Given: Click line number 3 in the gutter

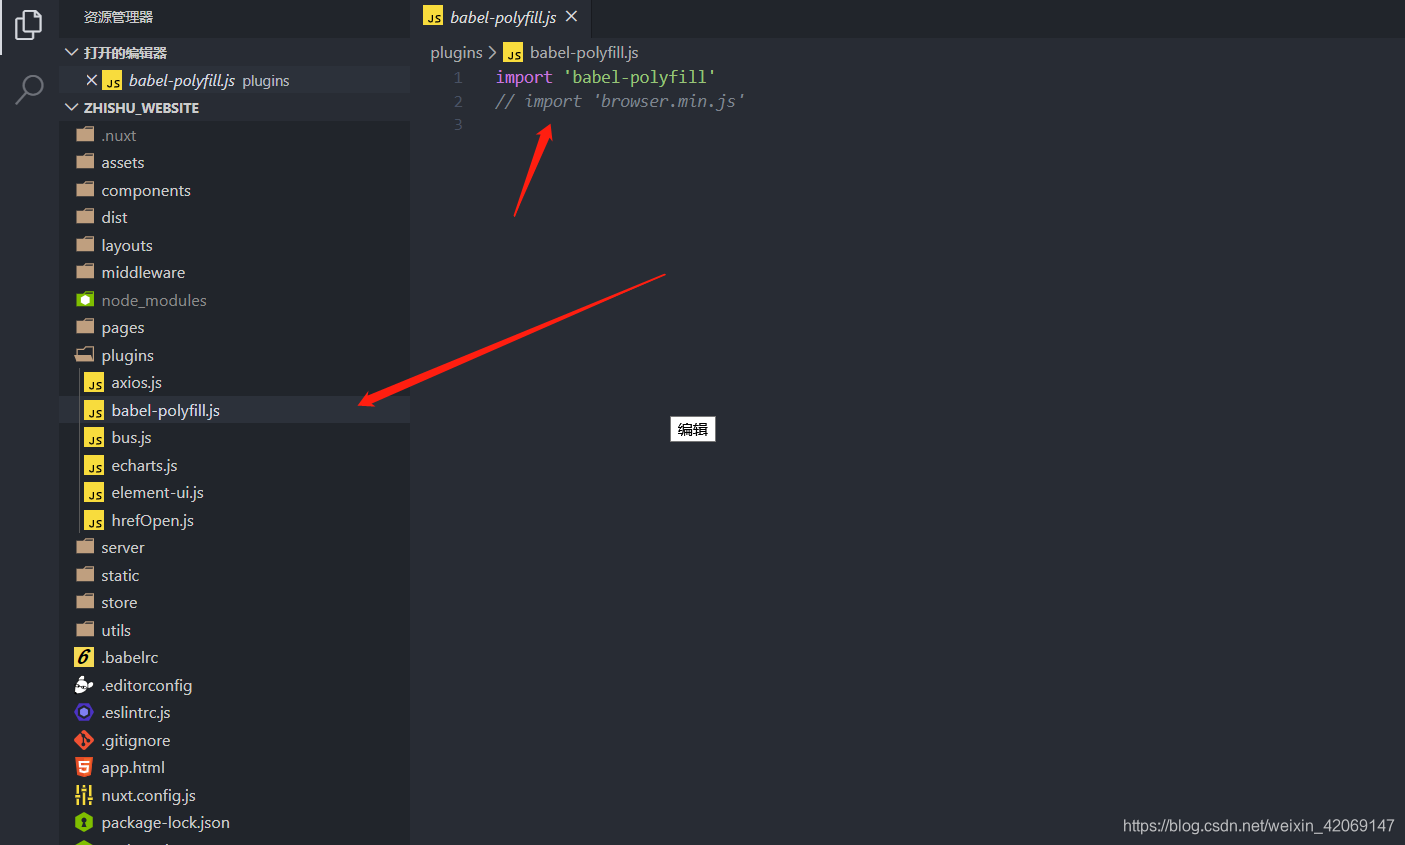Looking at the screenshot, I should pyautogui.click(x=458, y=124).
